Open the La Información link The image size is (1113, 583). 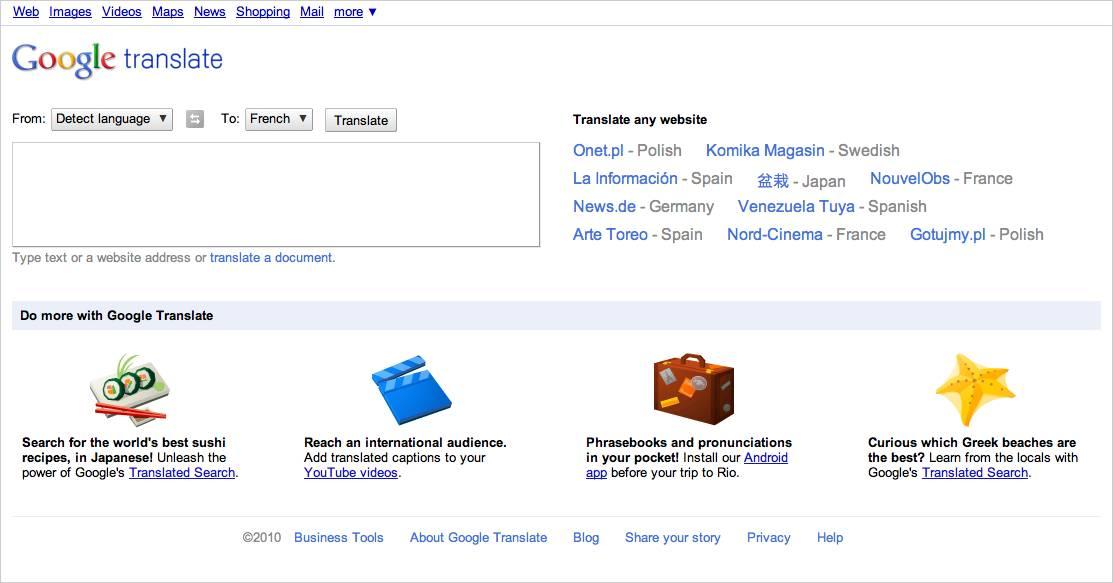pyautogui.click(x=625, y=178)
